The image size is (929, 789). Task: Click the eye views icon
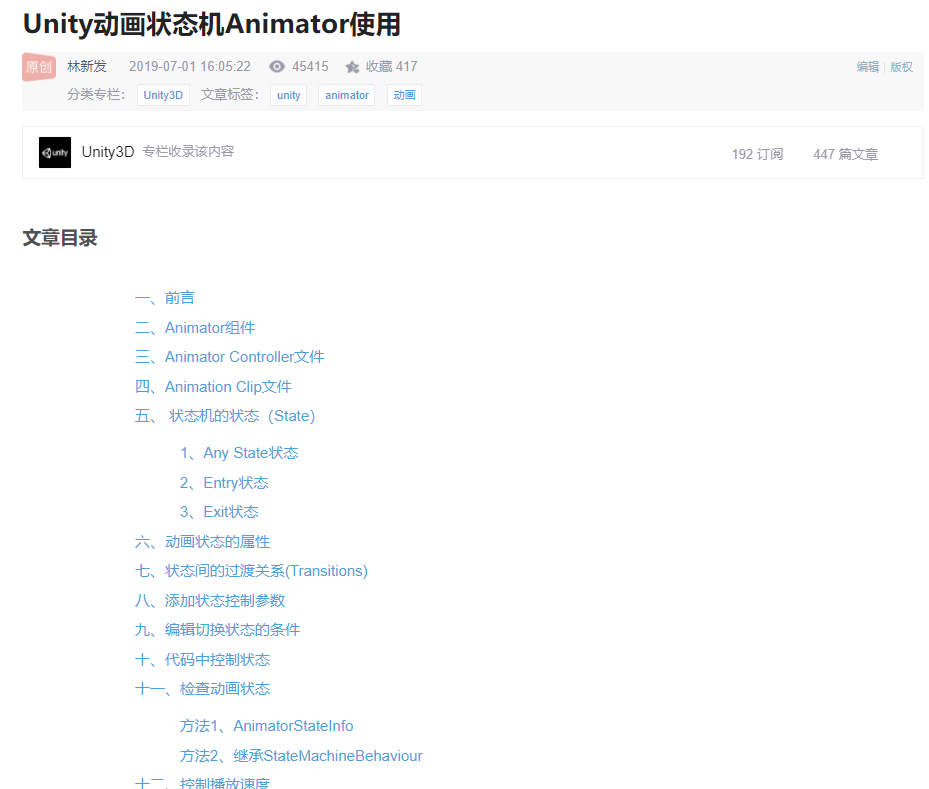pyautogui.click(x=277, y=66)
